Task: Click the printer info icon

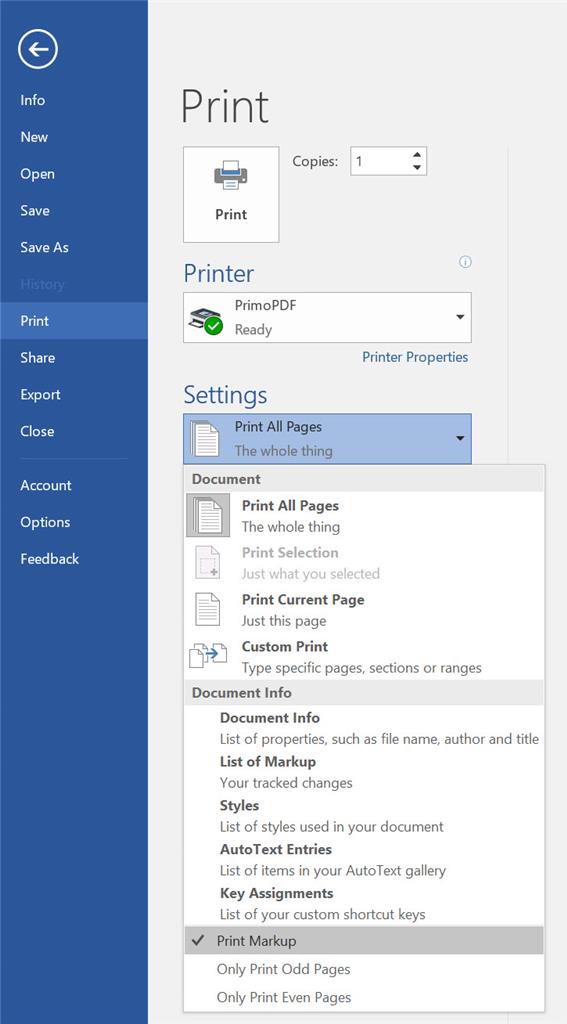Action: click(465, 262)
